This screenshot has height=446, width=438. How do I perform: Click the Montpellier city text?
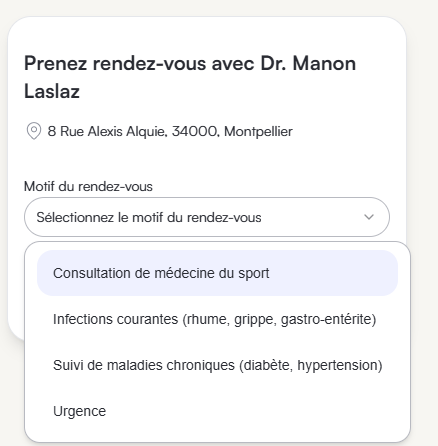tap(258, 131)
